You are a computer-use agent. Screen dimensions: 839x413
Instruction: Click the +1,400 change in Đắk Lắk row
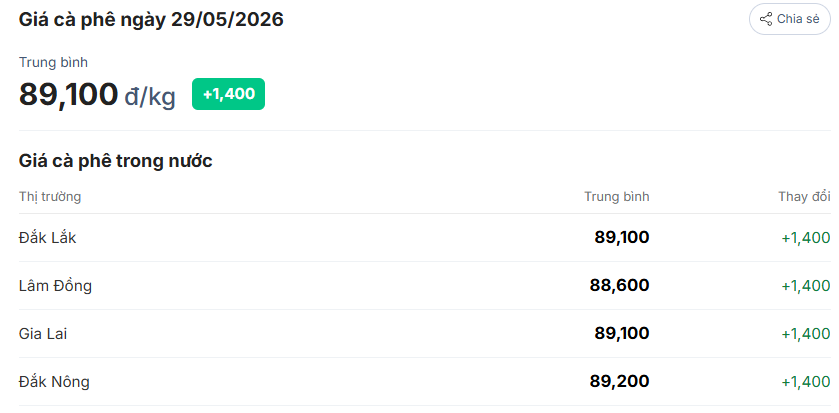[x=806, y=238]
